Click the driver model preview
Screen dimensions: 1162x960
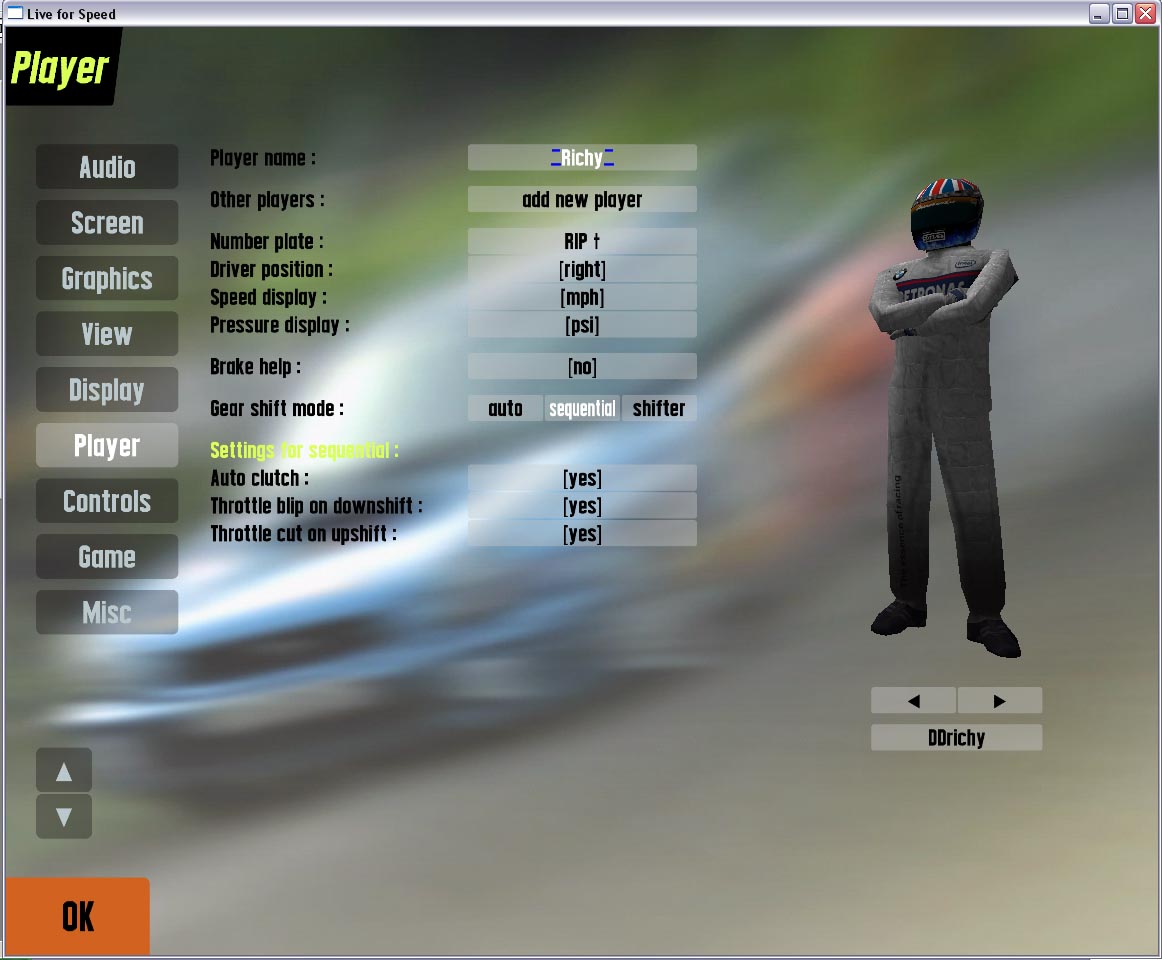pos(945,417)
